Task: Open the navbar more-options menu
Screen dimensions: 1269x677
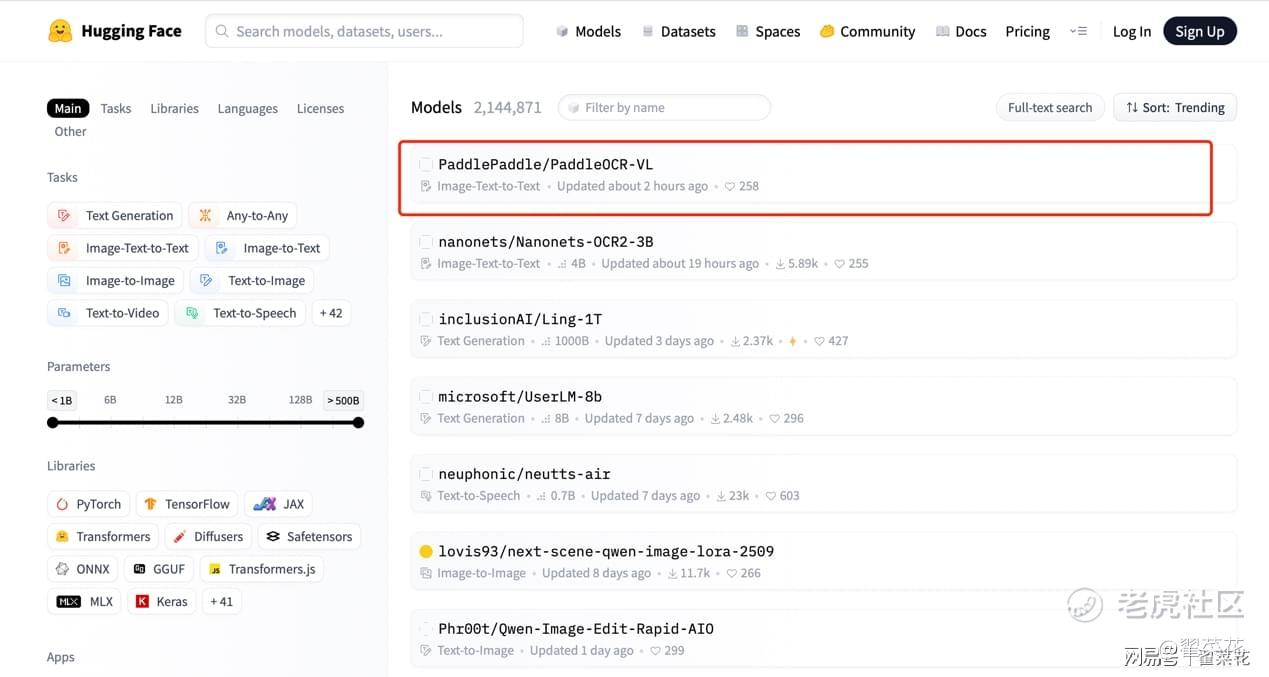Action: pyautogui.click(x=1078, y=31)
